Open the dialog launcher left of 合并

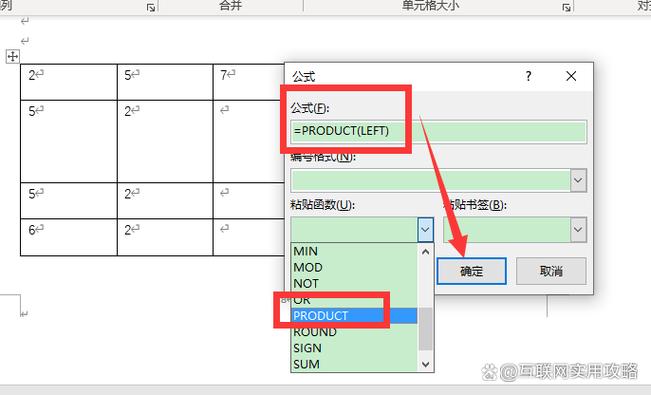point(151,7)
